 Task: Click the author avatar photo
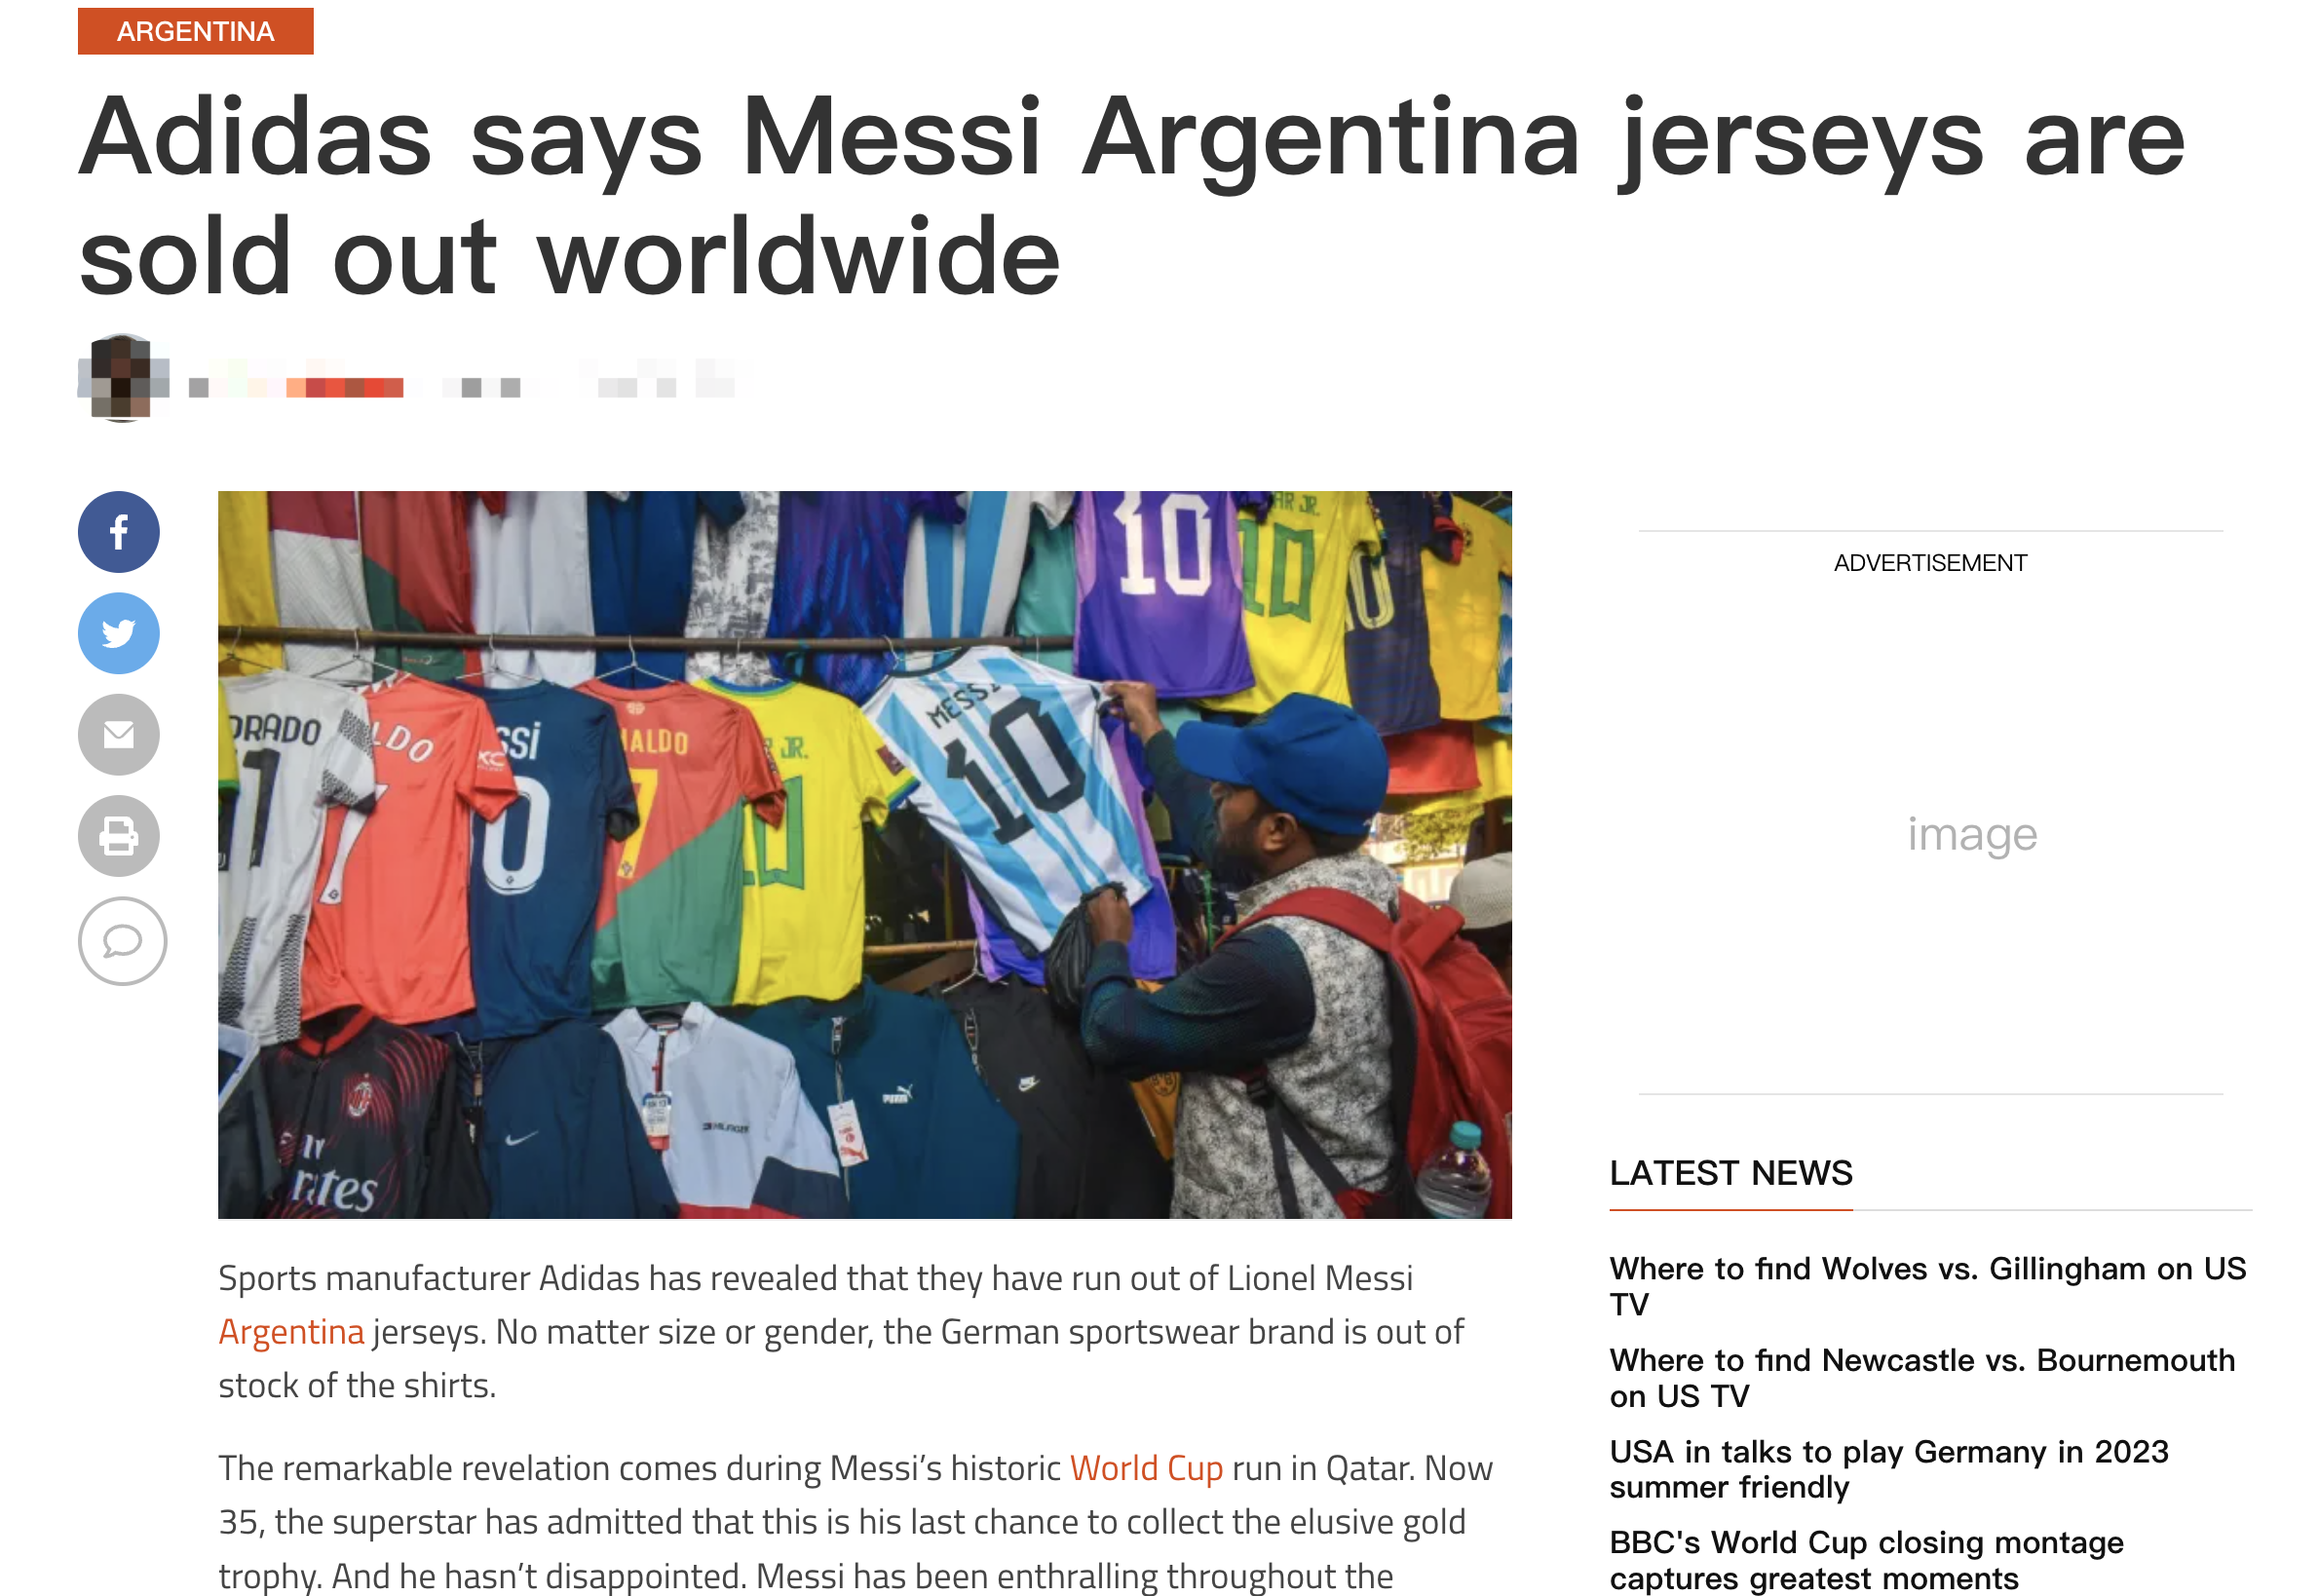coord(122,379)
